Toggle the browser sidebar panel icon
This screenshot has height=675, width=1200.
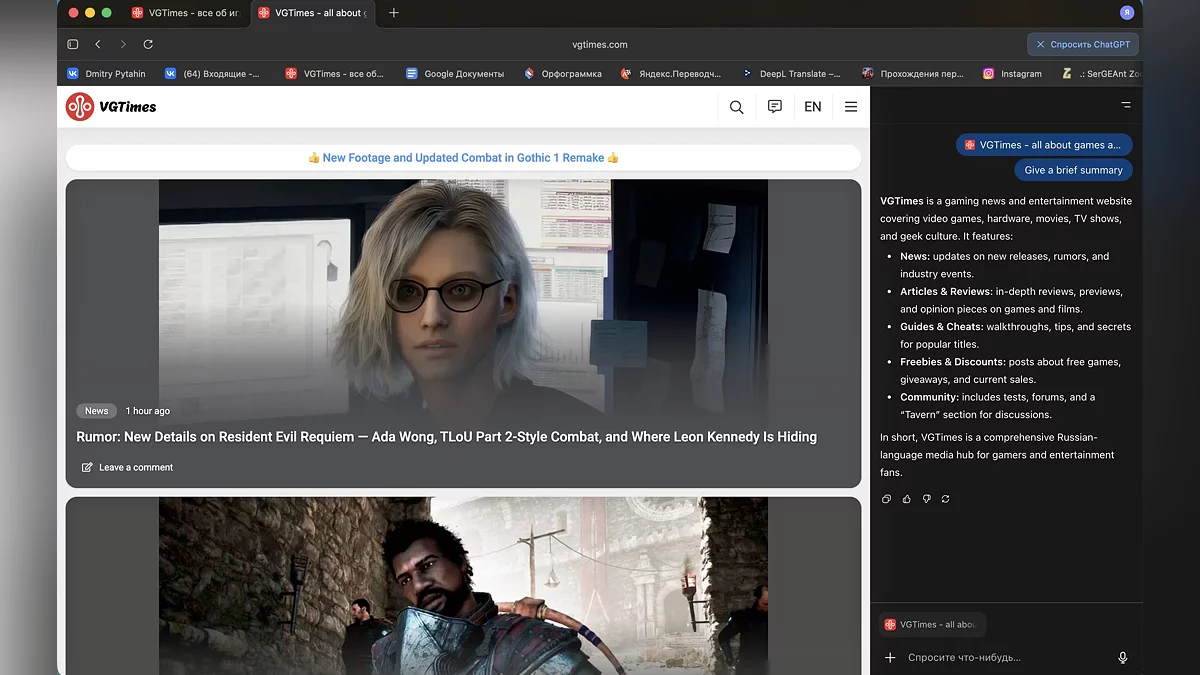pyautogui.click(x=73, y=44)
